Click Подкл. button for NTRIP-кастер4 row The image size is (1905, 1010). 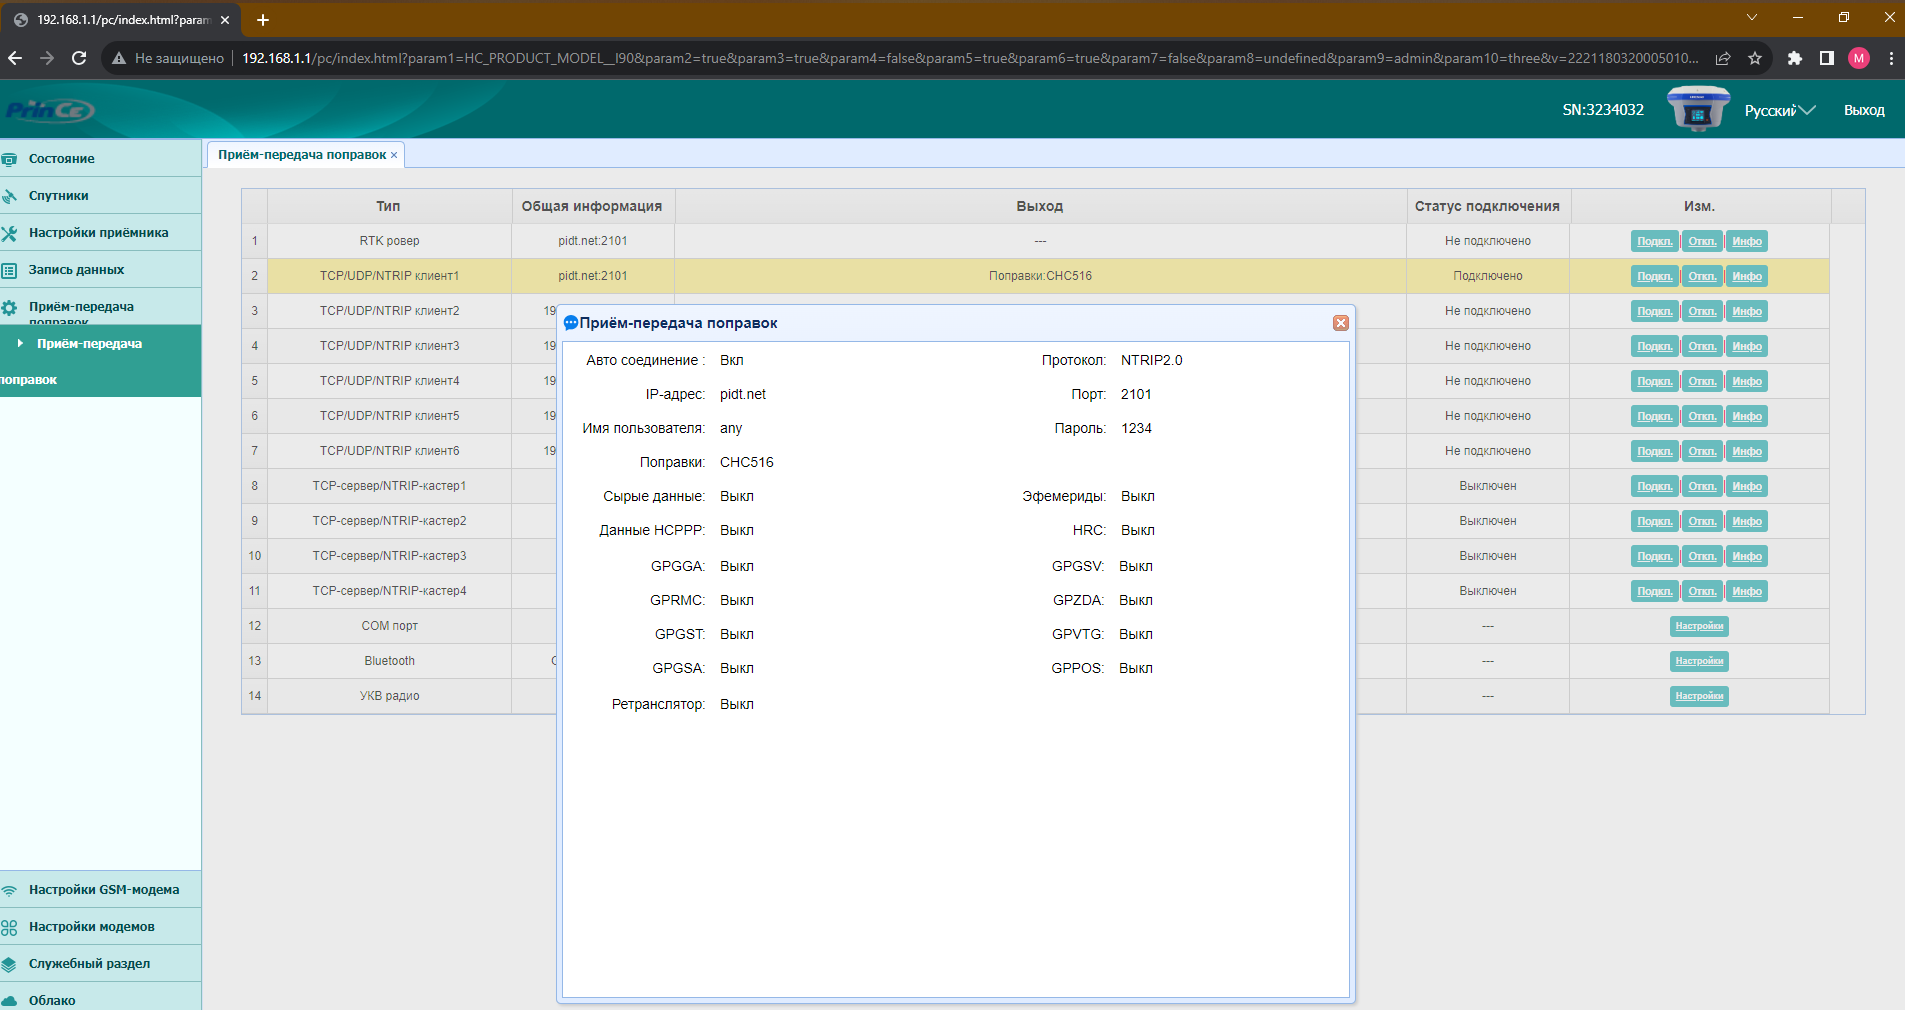tap(1654, 591)
